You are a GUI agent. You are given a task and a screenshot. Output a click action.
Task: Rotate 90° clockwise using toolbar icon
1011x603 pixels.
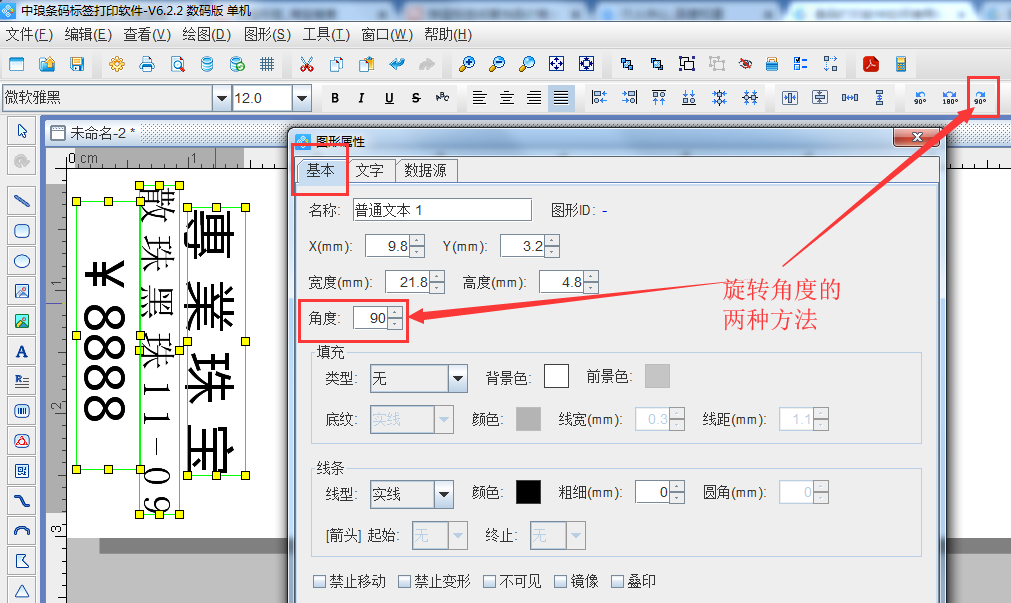[980, 98]
